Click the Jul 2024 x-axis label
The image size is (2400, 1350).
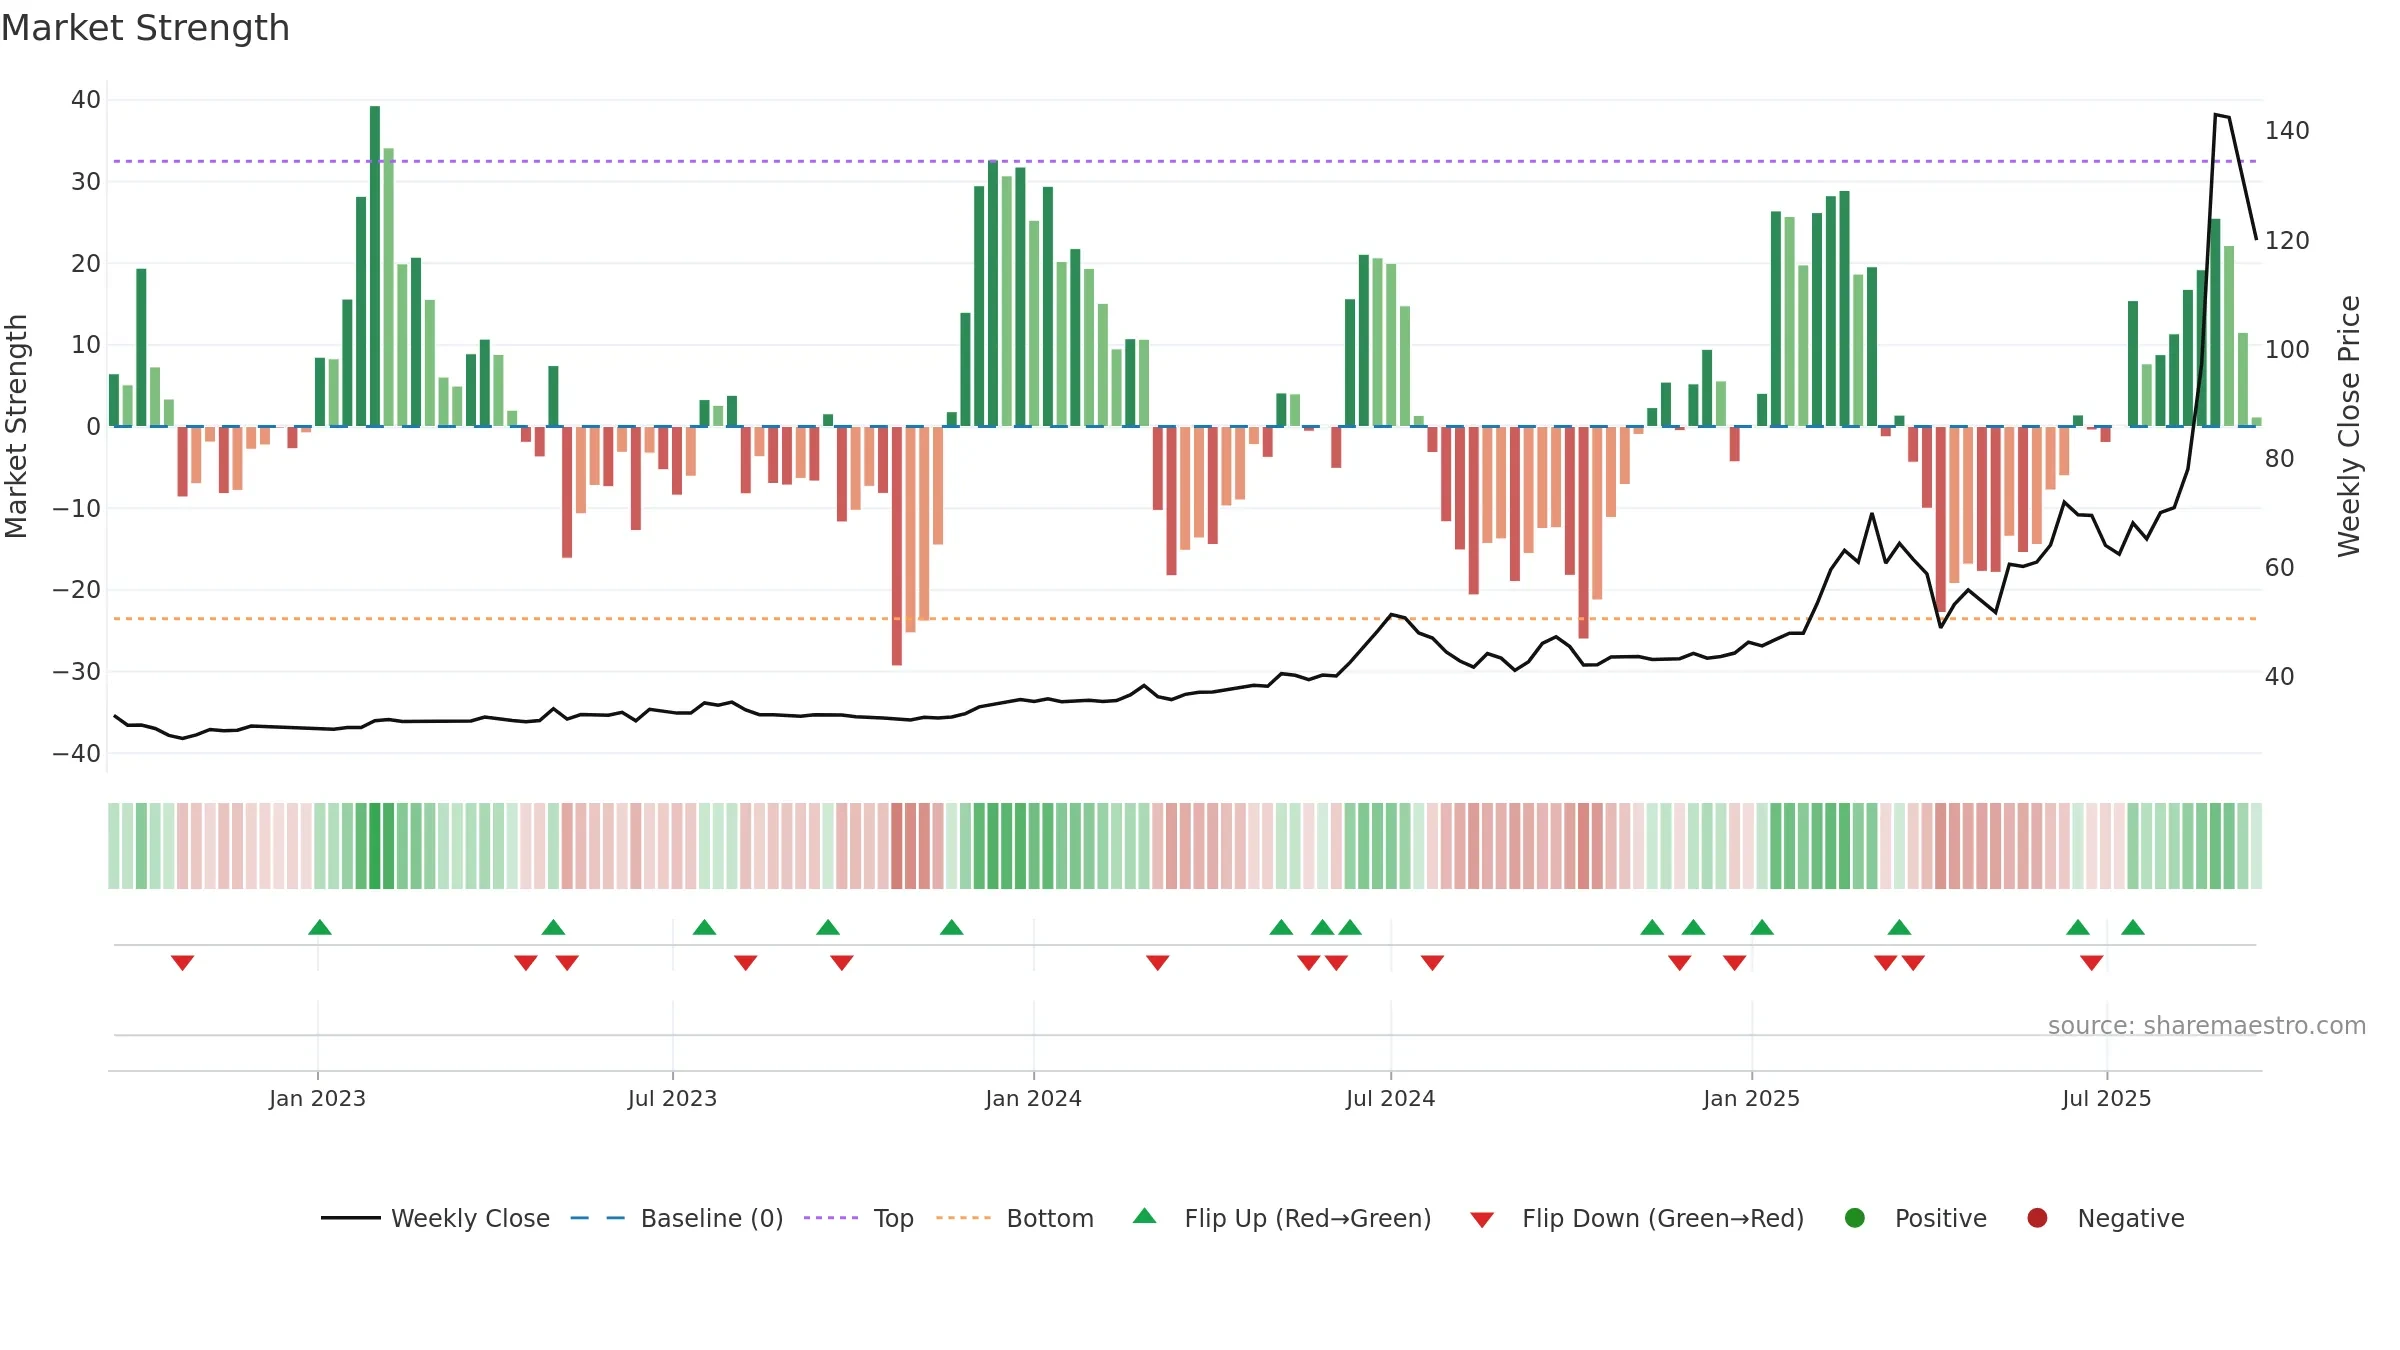[1390, 1099]
